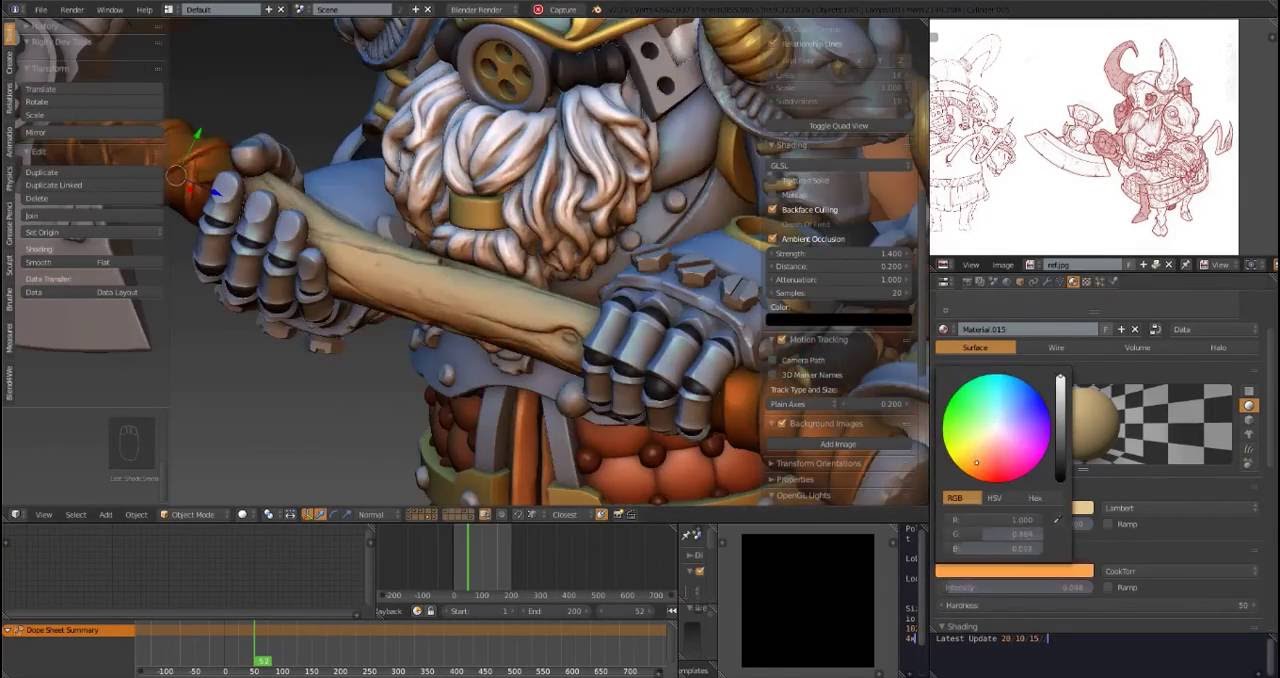The image size is (1280, 678).
Task: Select the Dope Sheet Summary row
Action: tap(68, 630)
